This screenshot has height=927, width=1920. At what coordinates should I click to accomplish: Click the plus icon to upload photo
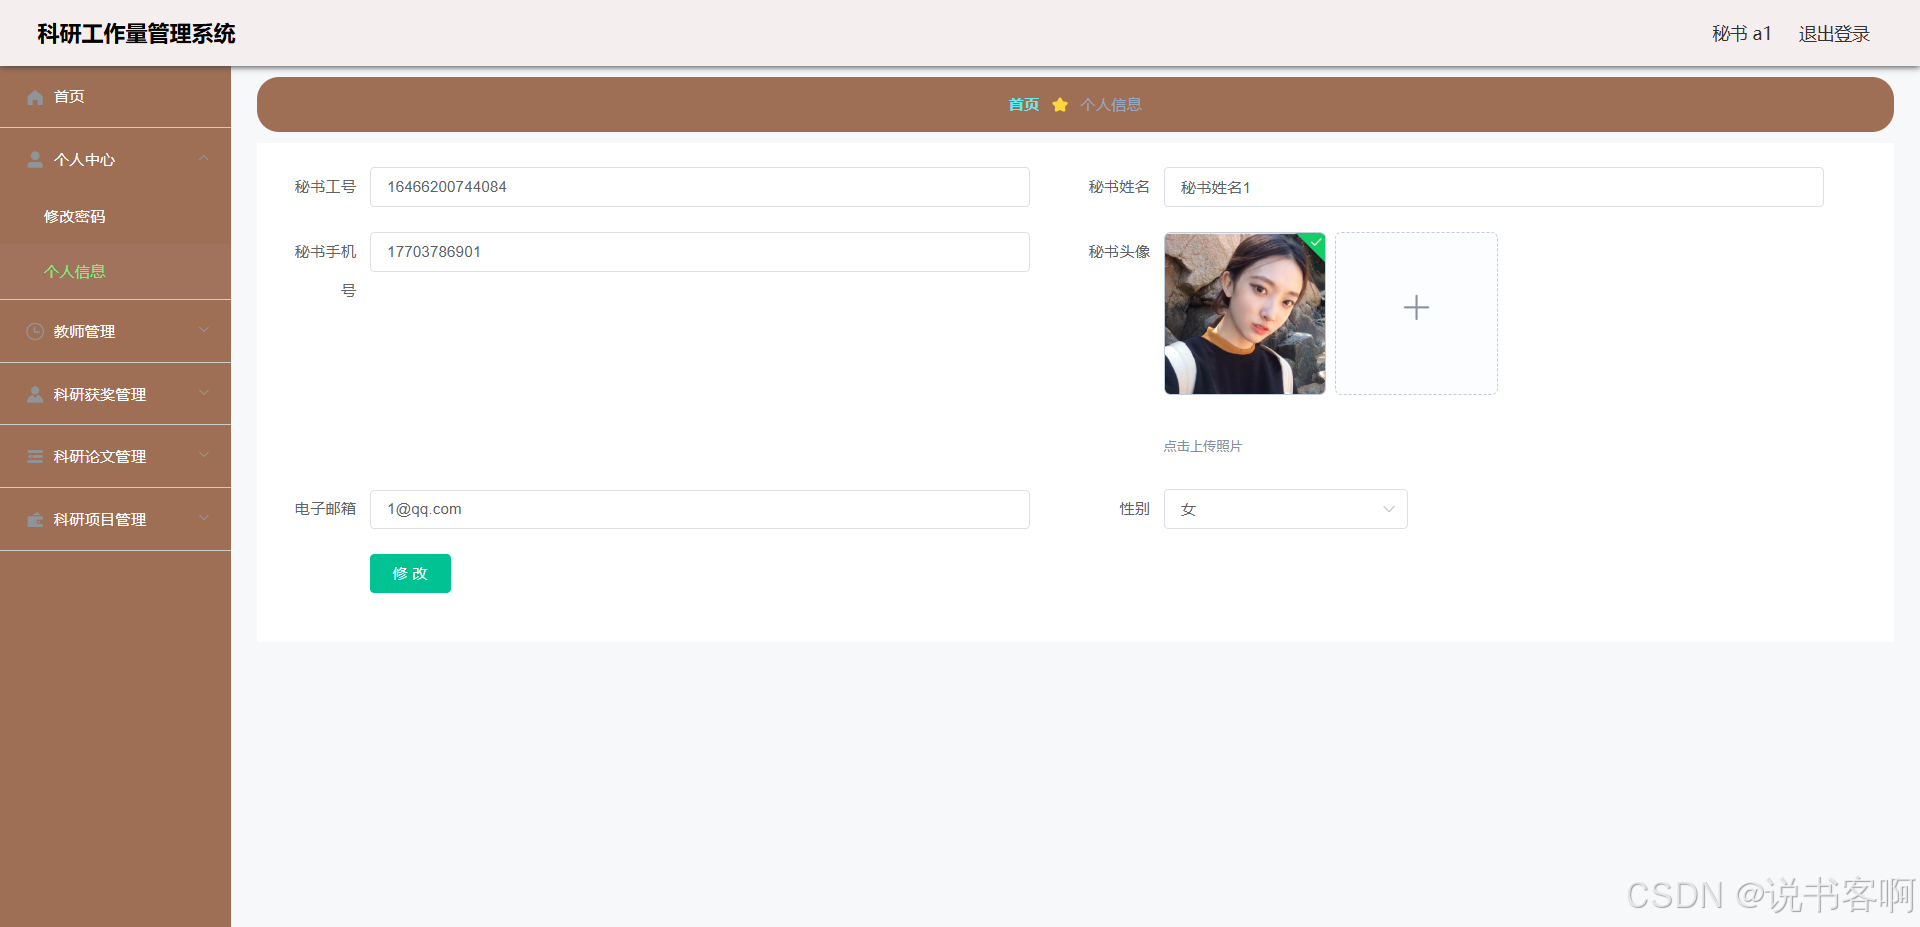pos(1416,308)
